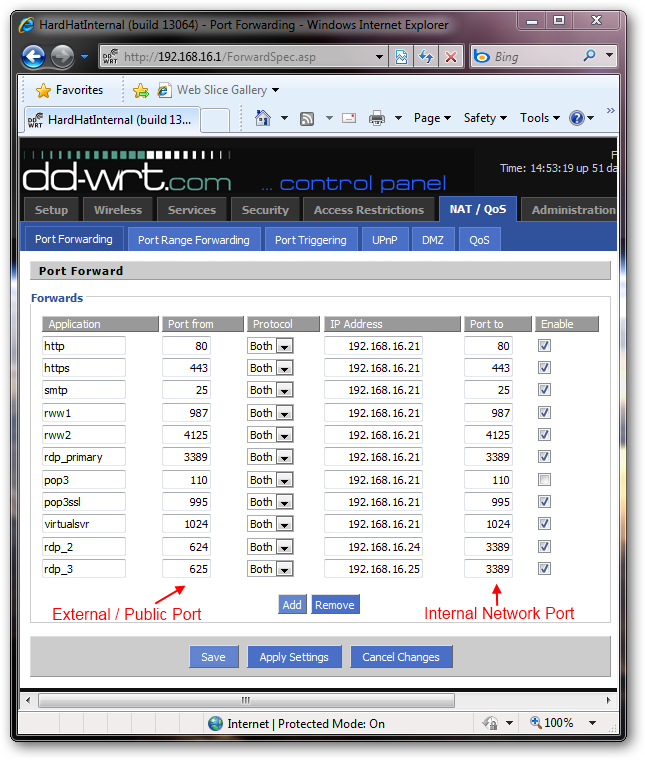Click the Cancel Changes button
This screenshot has width=645, height=760.
coord(401,657)
